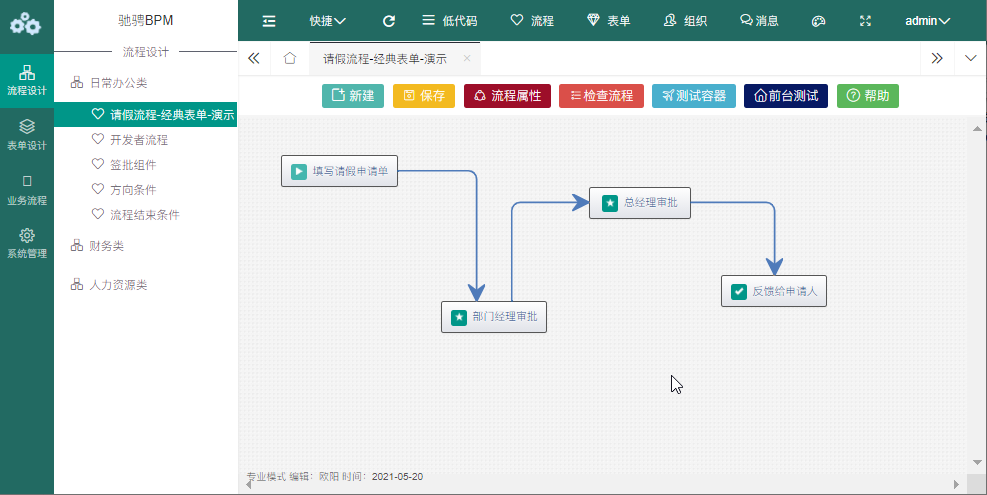This screenshot has width=987, height=495.
Task: Open the admin user dropdown
Action: tap(928, 21)
